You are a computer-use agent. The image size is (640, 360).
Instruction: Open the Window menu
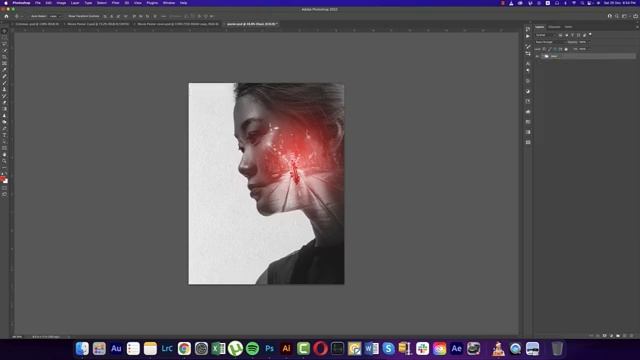(169, 3)
